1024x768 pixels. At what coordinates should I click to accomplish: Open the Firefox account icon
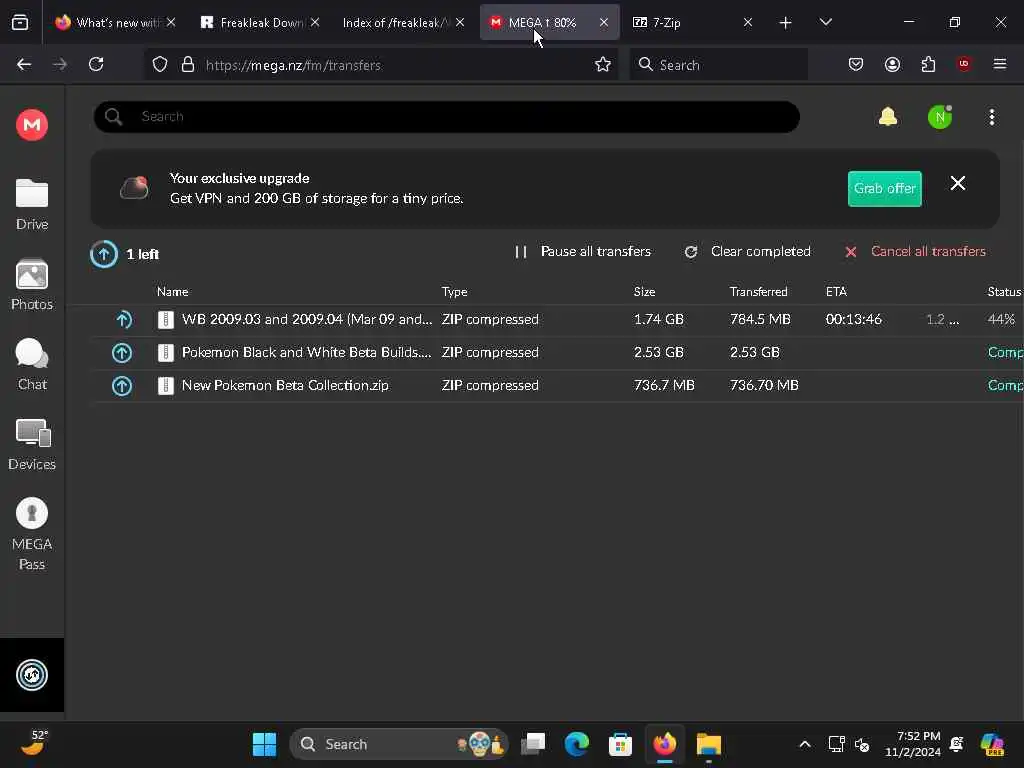(x=892, y=65)
